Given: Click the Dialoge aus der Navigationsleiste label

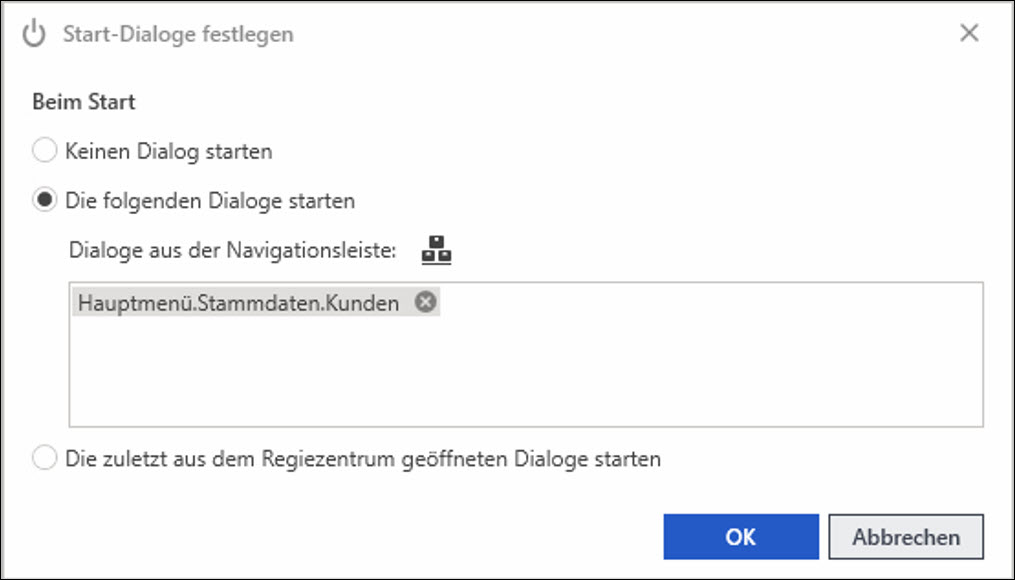Looking at the screenshot, I should click(232, 250).
